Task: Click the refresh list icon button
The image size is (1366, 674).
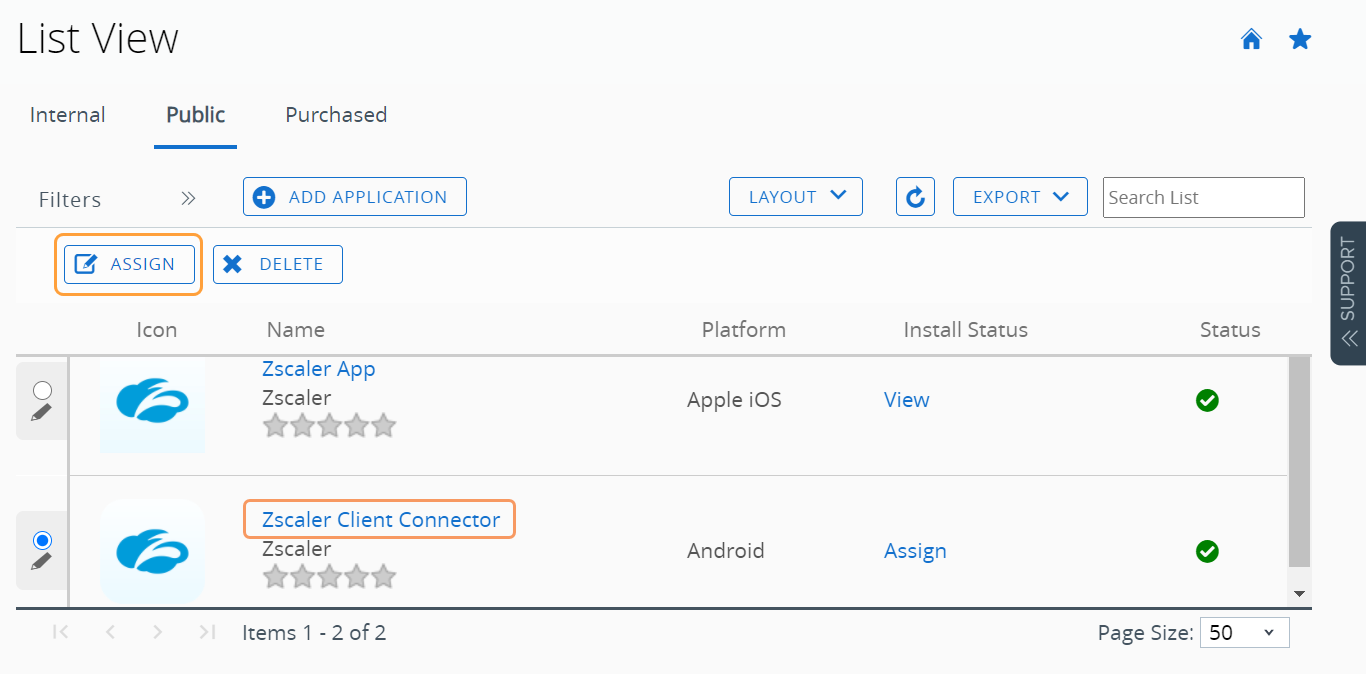Action: (x=915, y=197)
